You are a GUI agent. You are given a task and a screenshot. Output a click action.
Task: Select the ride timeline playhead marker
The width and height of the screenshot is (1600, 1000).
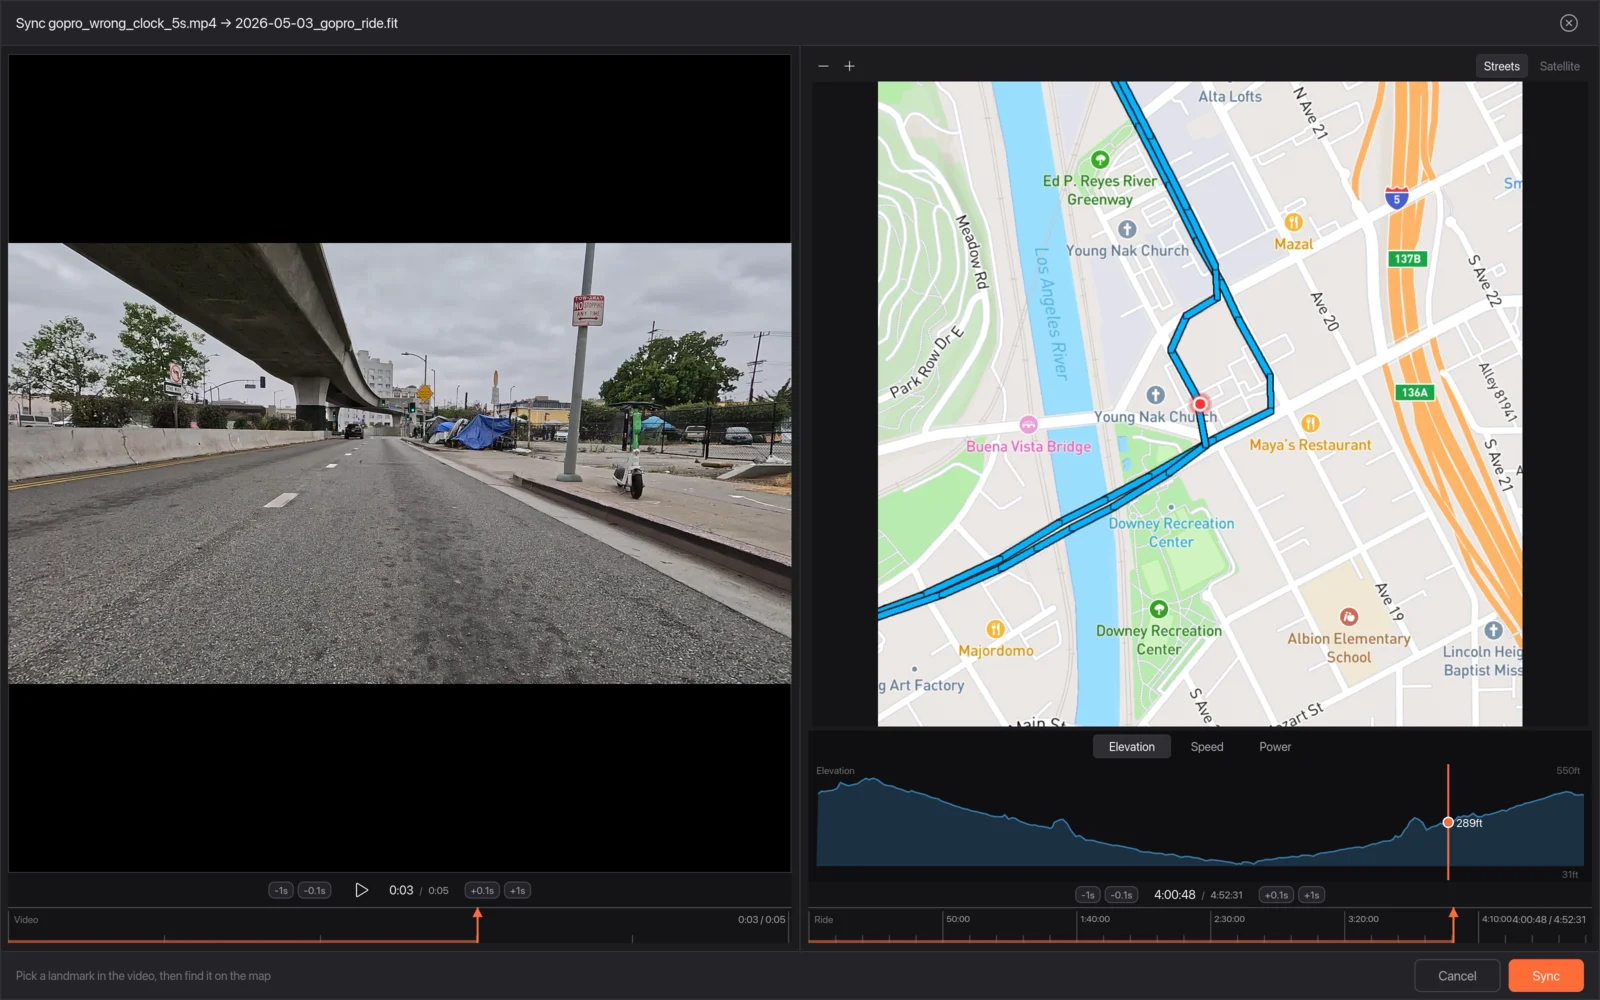tap(1453, 914)
